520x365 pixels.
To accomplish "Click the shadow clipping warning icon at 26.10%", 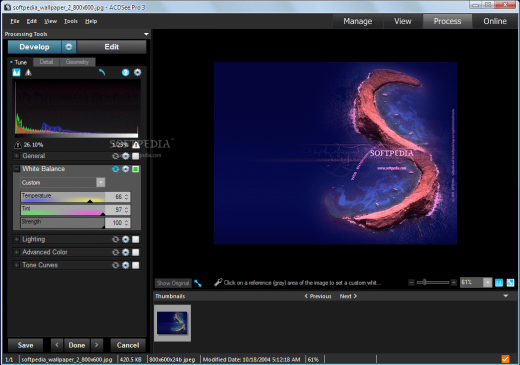I will tap(18, 145).
